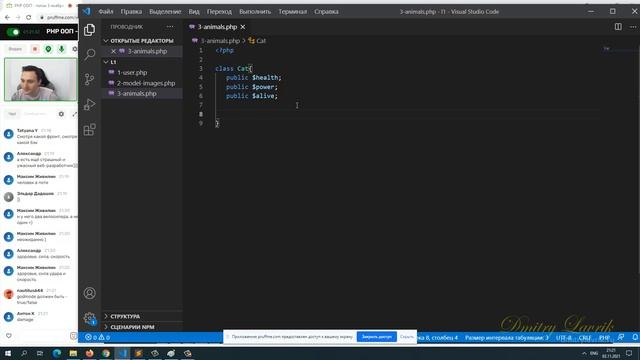Open the Windows Start menu
640x360 pixels.
coord(8,353)
